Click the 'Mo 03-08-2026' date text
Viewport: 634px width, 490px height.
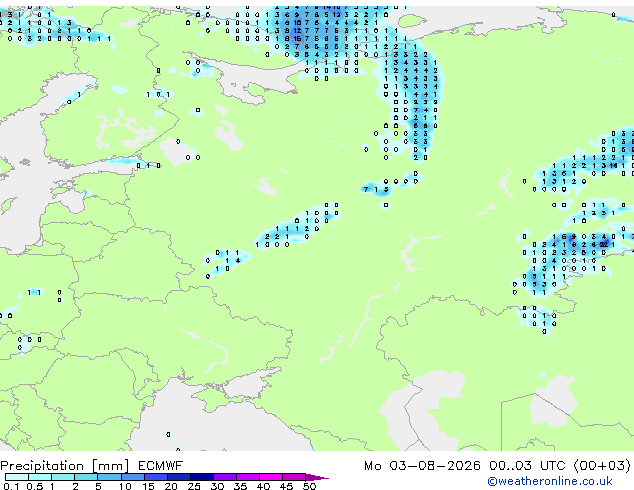(422, 466)
